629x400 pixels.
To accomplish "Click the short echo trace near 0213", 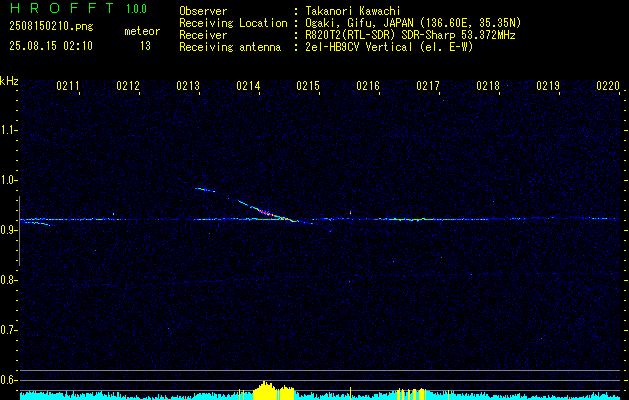I will point(205,190).
